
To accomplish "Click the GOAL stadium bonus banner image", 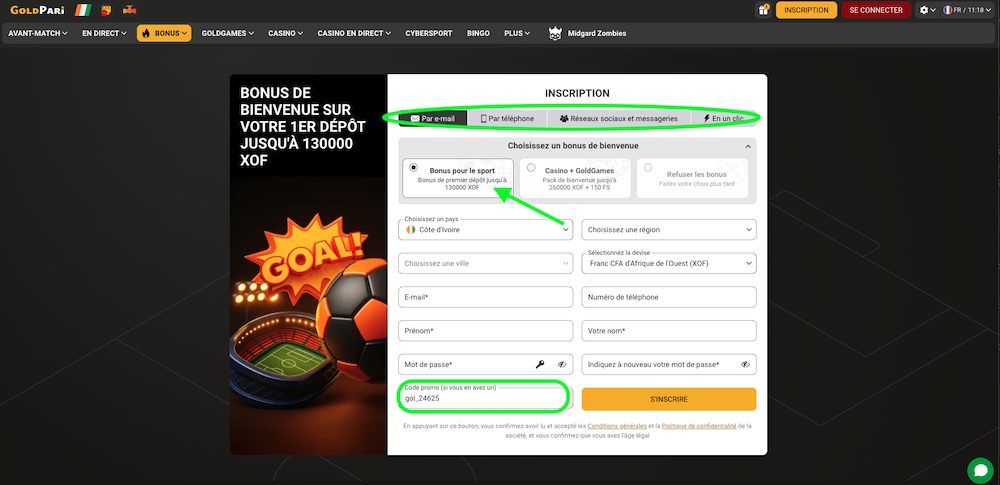I will [x=309, y=316].
